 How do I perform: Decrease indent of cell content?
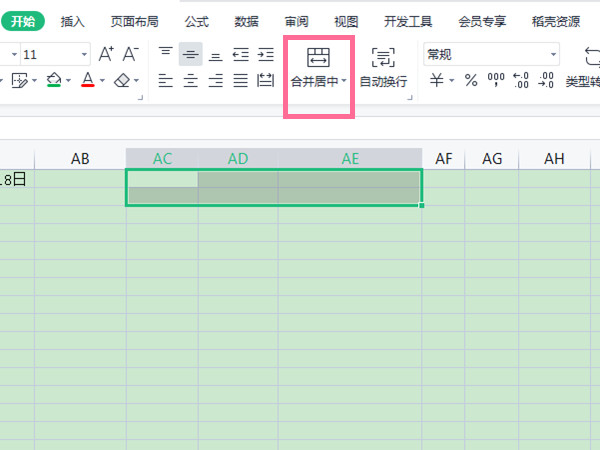241,55
